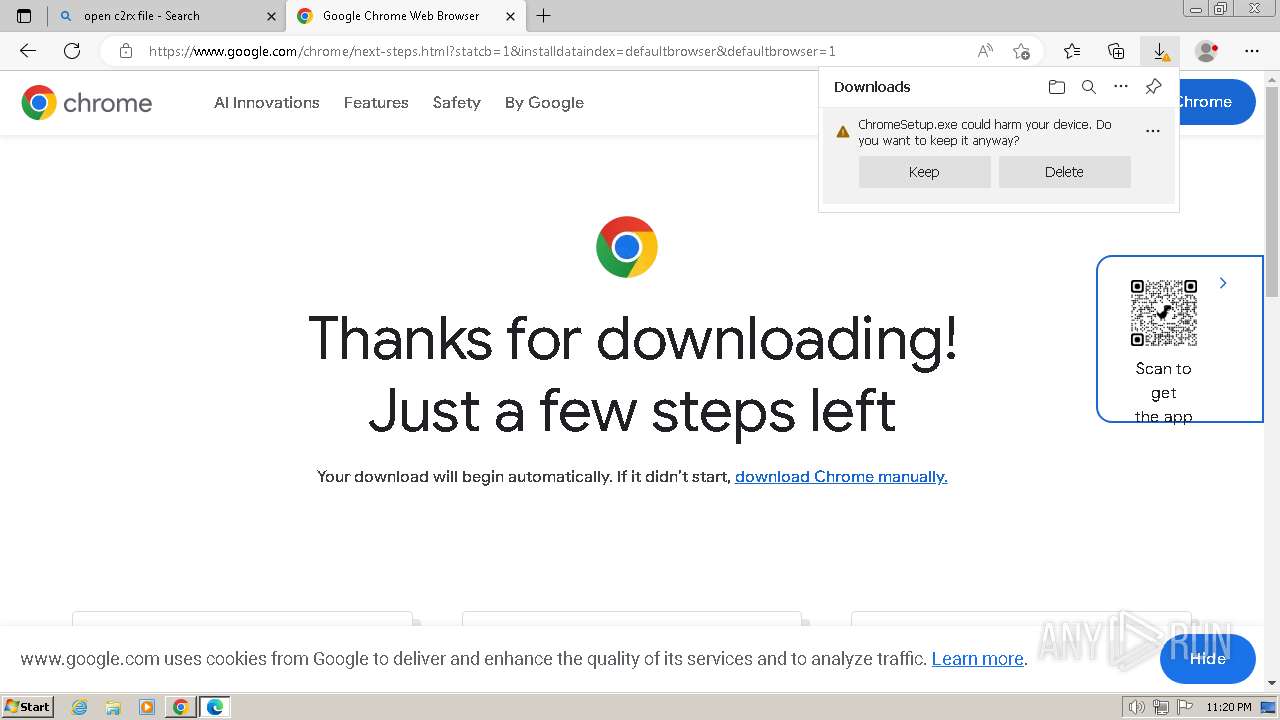The image size is (1280, 720).
Task: Click the Chrome logo in site header
Action: [x=87, y=102]
